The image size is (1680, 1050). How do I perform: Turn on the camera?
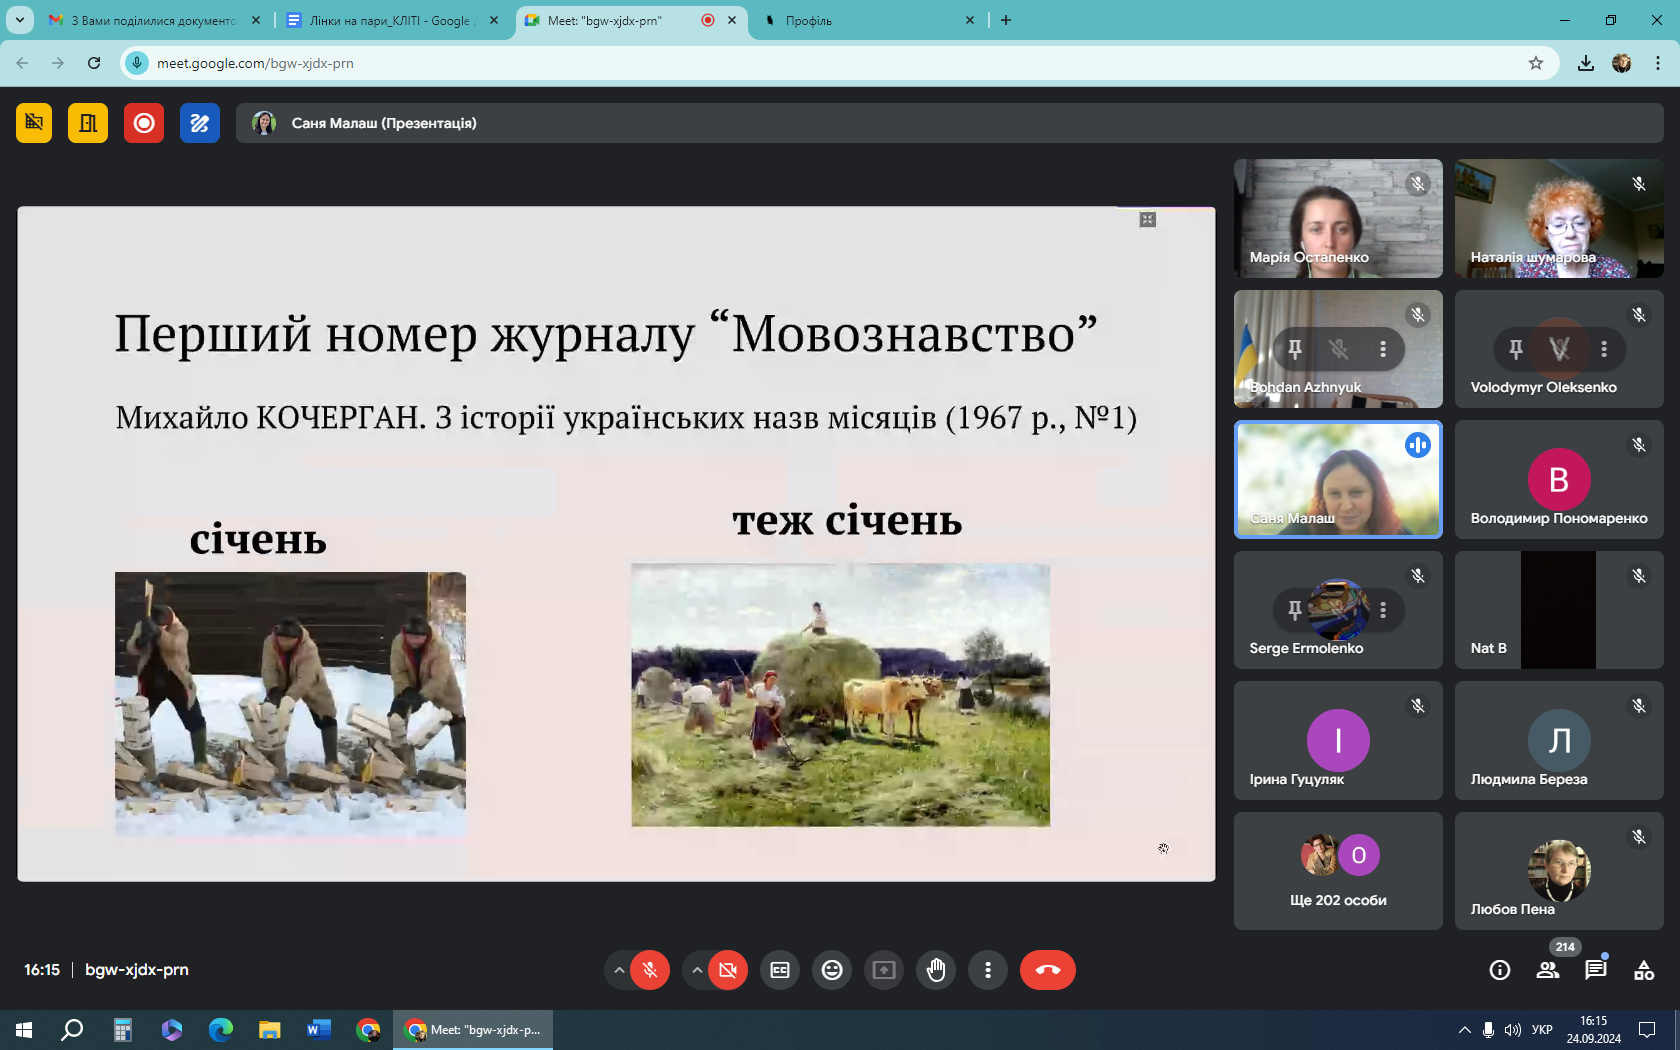pyautogui.click(x=728, y=970)
